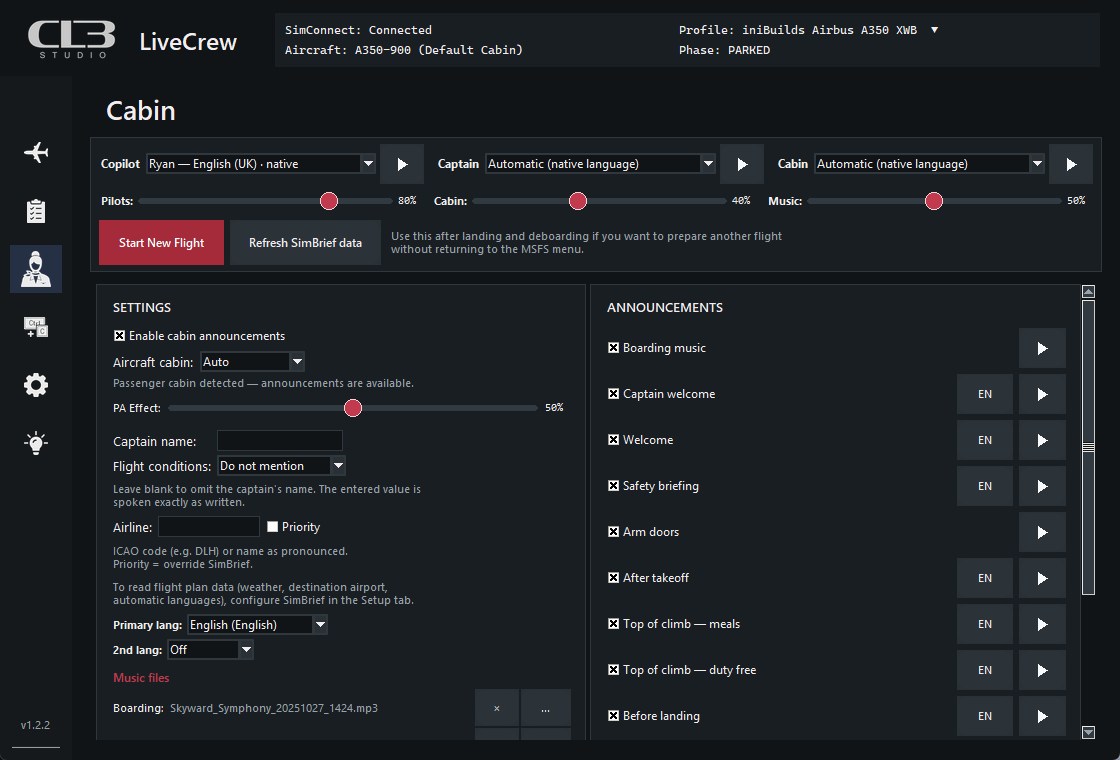Open the lightbulb tips sidebar icon
1120x760 pixels.
click(x=36, y=443)
